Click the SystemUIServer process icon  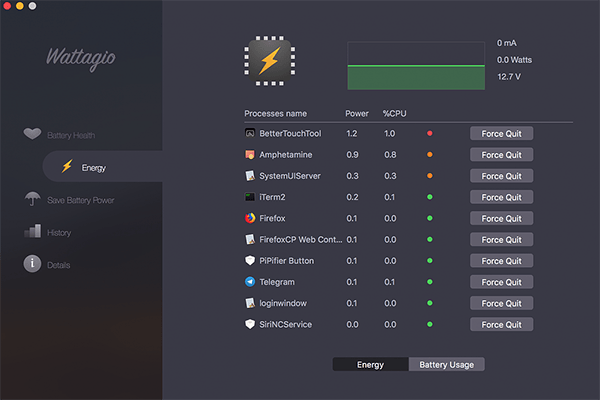click(250, 176)
